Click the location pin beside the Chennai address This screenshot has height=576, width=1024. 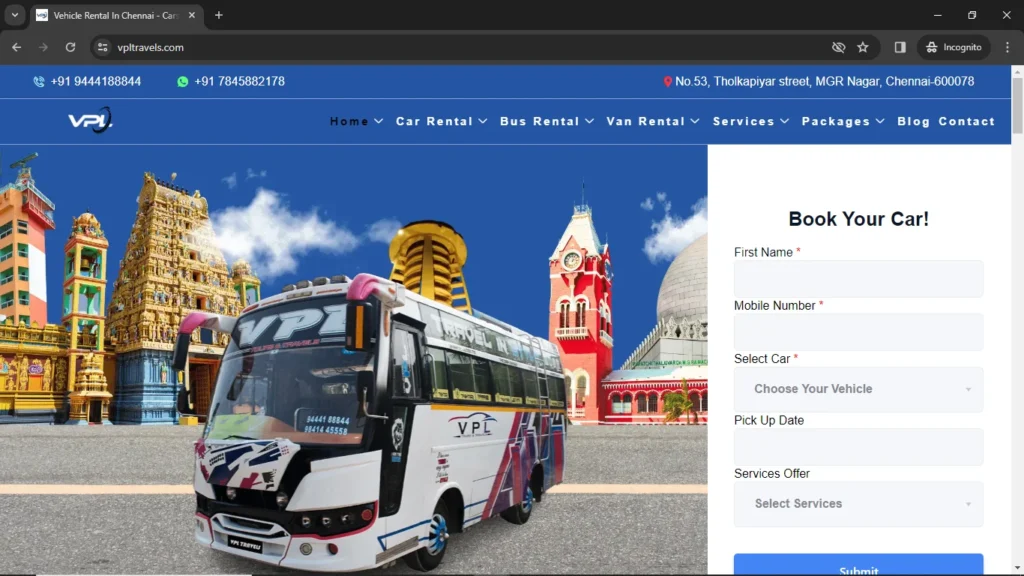click(668, 81)
